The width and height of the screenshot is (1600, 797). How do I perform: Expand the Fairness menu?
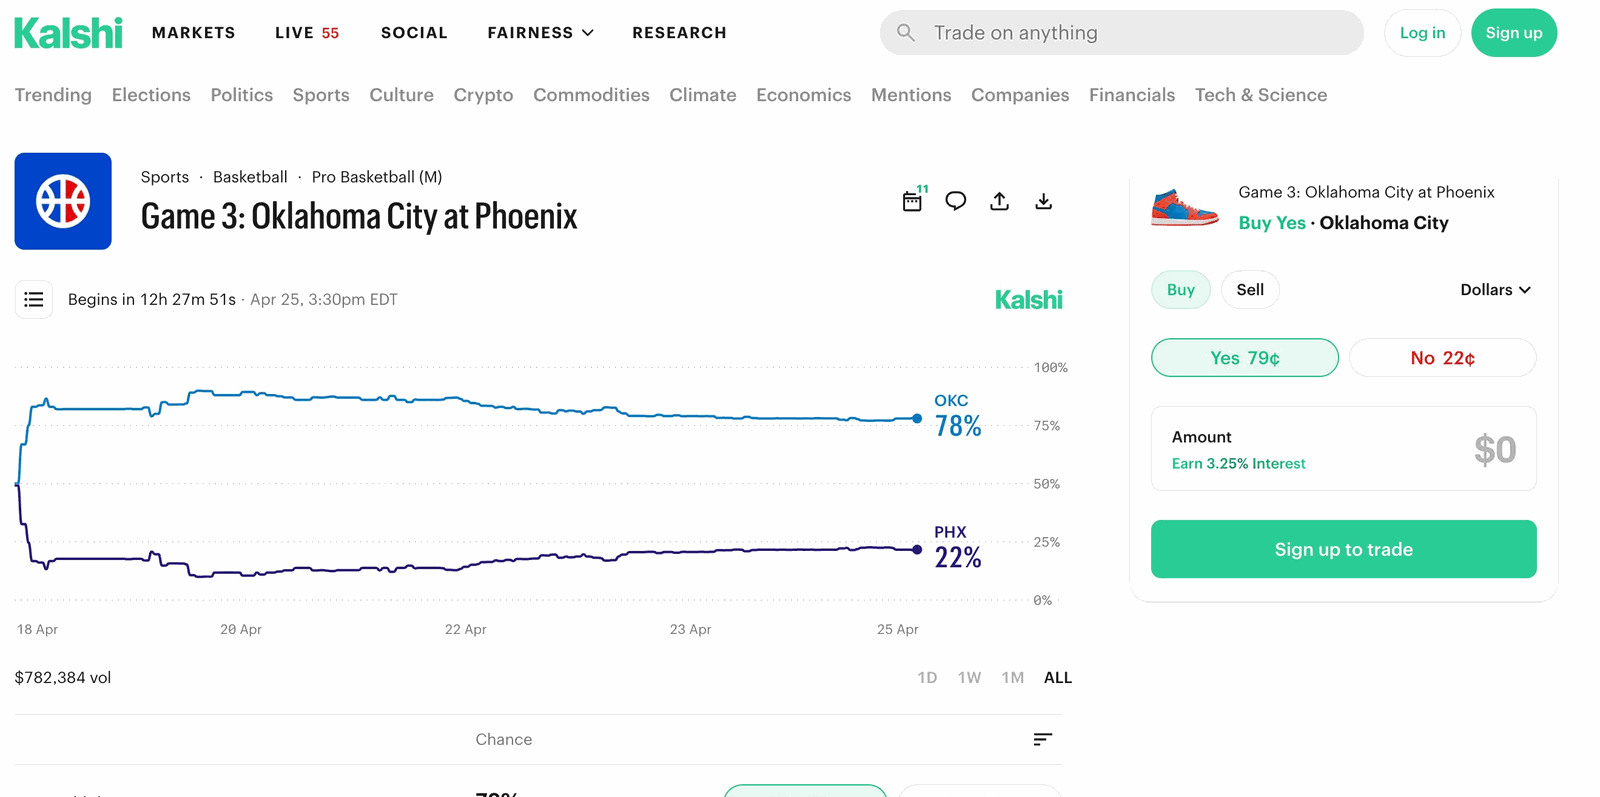tap(540, 32)
